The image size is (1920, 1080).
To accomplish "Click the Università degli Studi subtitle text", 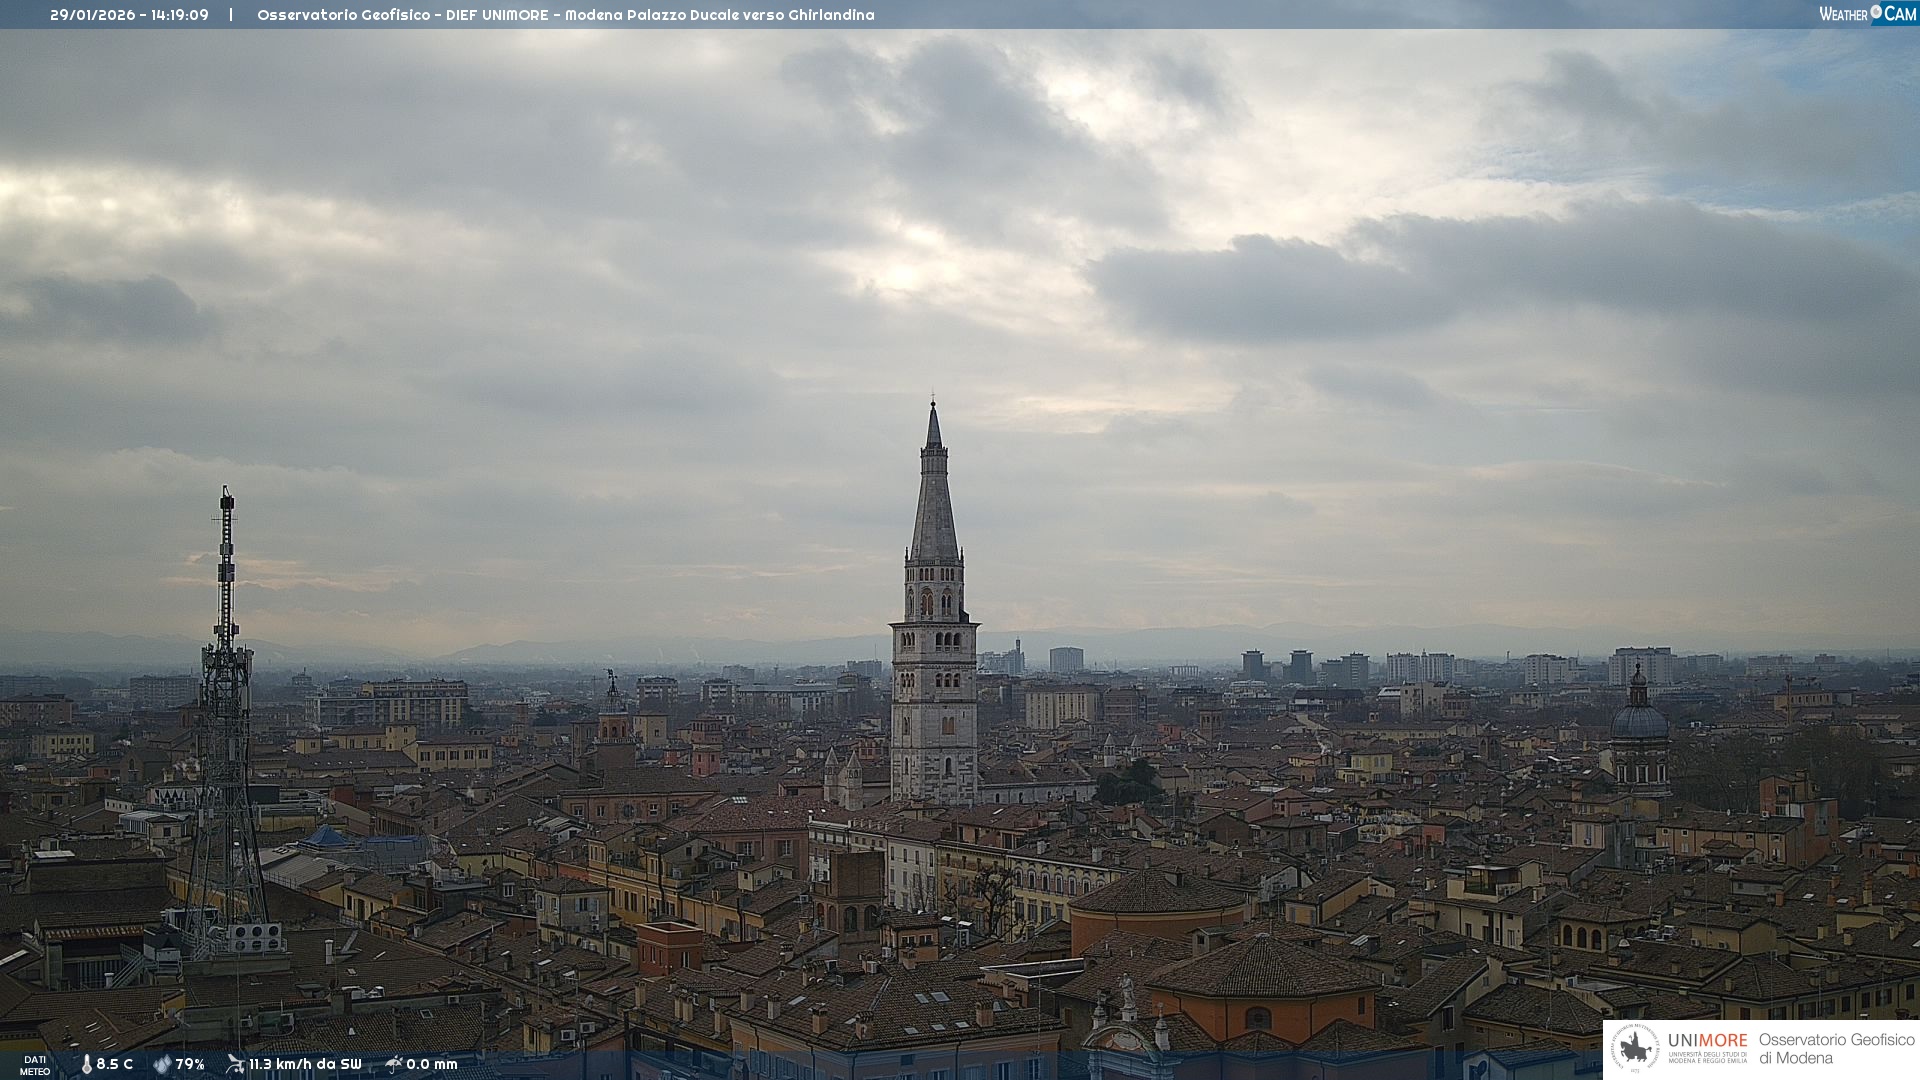I will coord(1707,1058).
